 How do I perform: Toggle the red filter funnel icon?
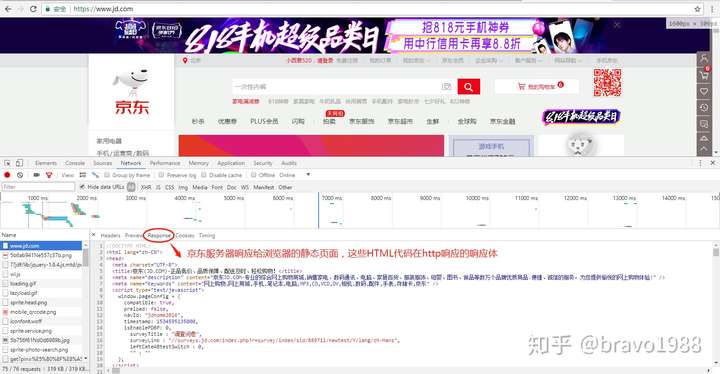[x=49, y=175]
